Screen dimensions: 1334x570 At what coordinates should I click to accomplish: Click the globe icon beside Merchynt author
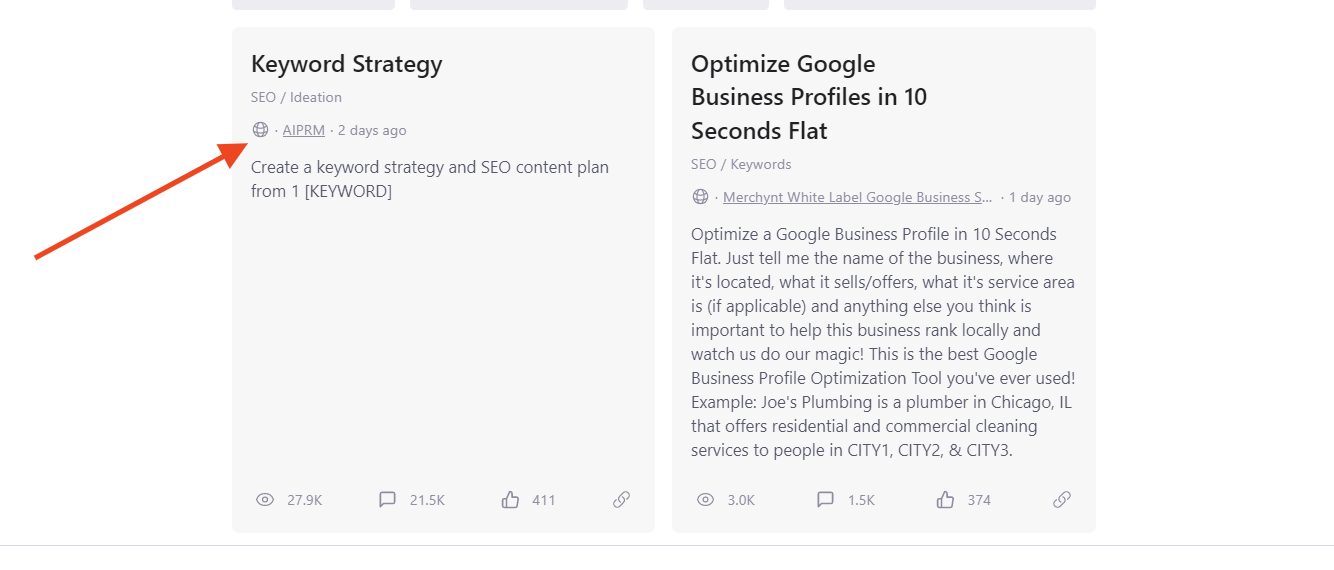pos(700,197)
